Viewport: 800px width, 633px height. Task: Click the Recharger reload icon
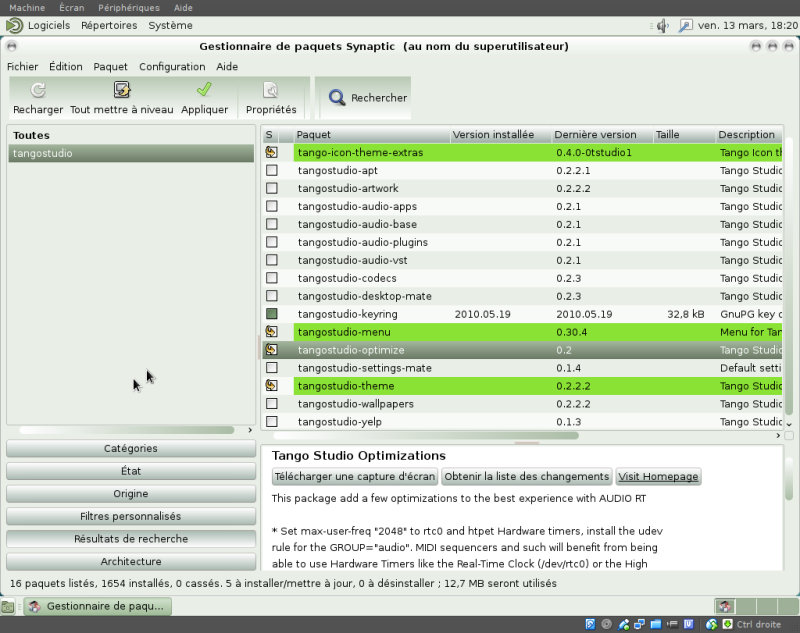[38, 90]
